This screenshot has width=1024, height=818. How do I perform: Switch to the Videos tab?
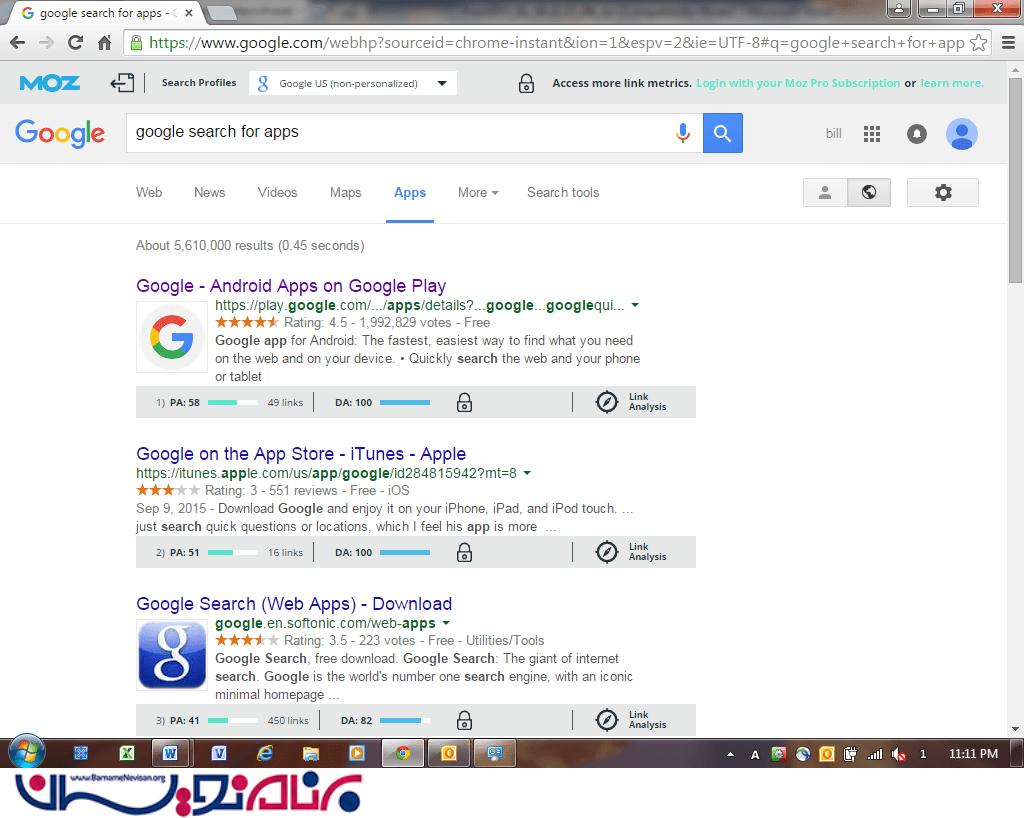tap(278, 193)
